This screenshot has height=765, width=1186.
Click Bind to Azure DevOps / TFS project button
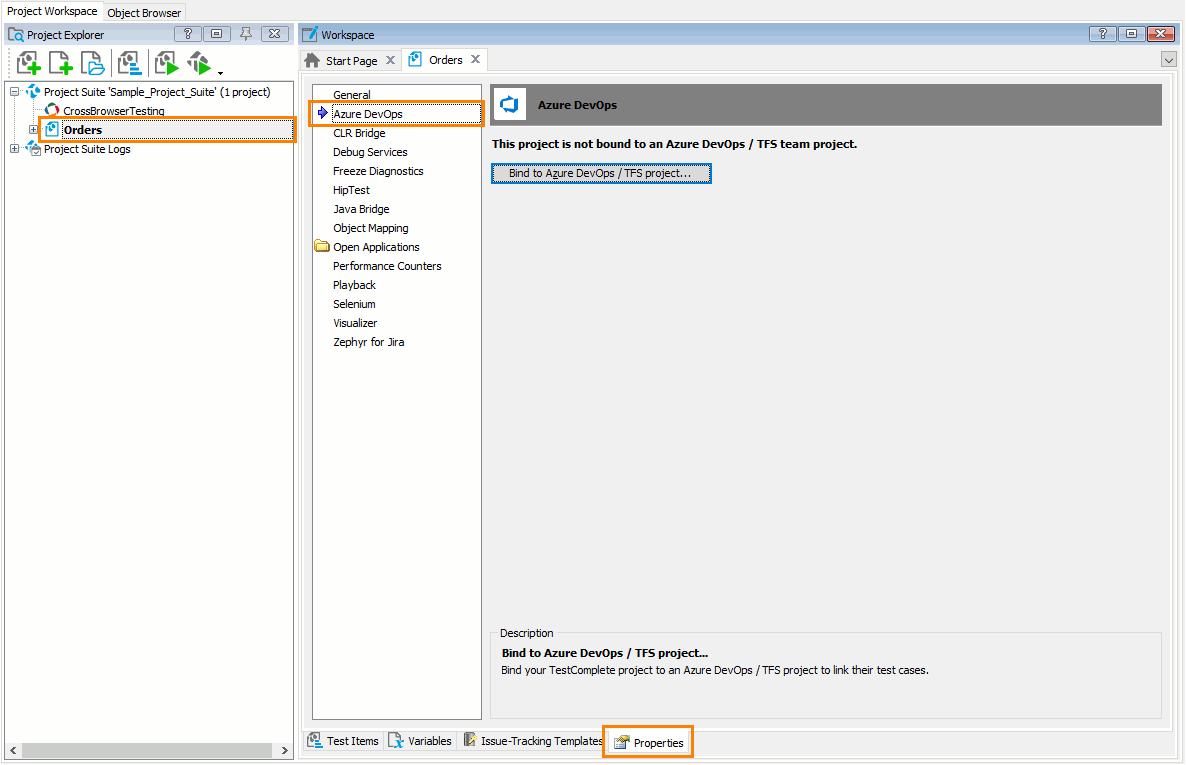point(601,173)
